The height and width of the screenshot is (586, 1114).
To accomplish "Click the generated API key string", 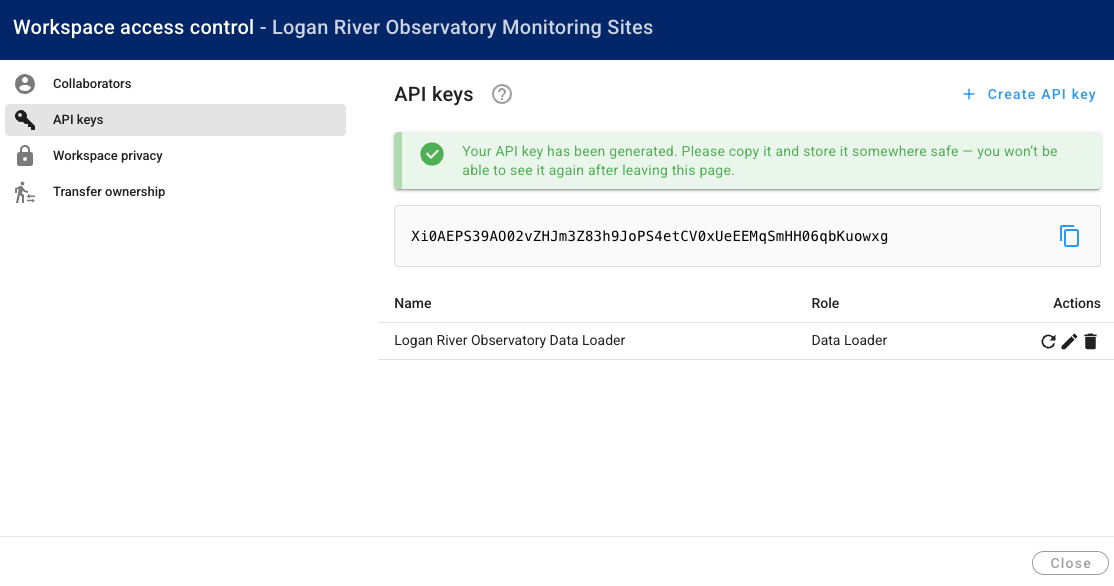I will pyautogui.click(x=649, y=237).
